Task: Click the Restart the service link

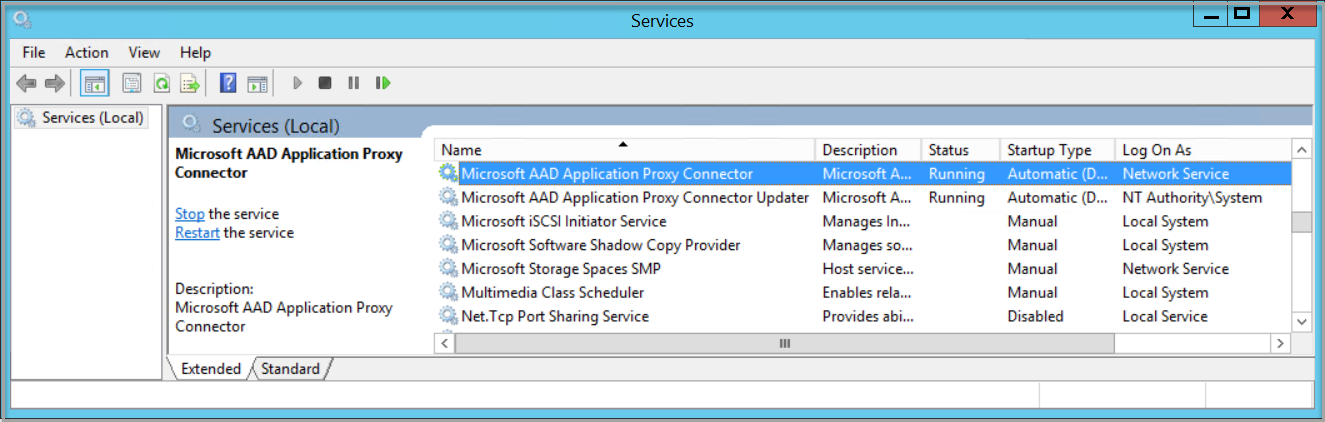Action: point(197,233)
